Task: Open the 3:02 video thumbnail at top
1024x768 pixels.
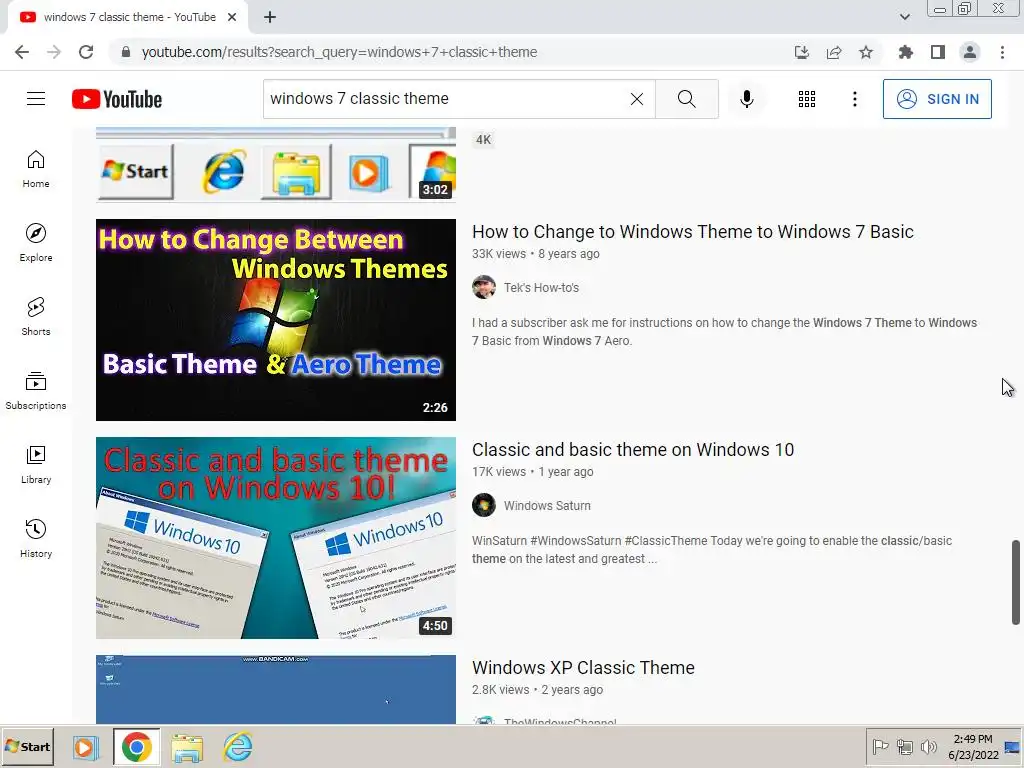Action: tap(276, 165)
